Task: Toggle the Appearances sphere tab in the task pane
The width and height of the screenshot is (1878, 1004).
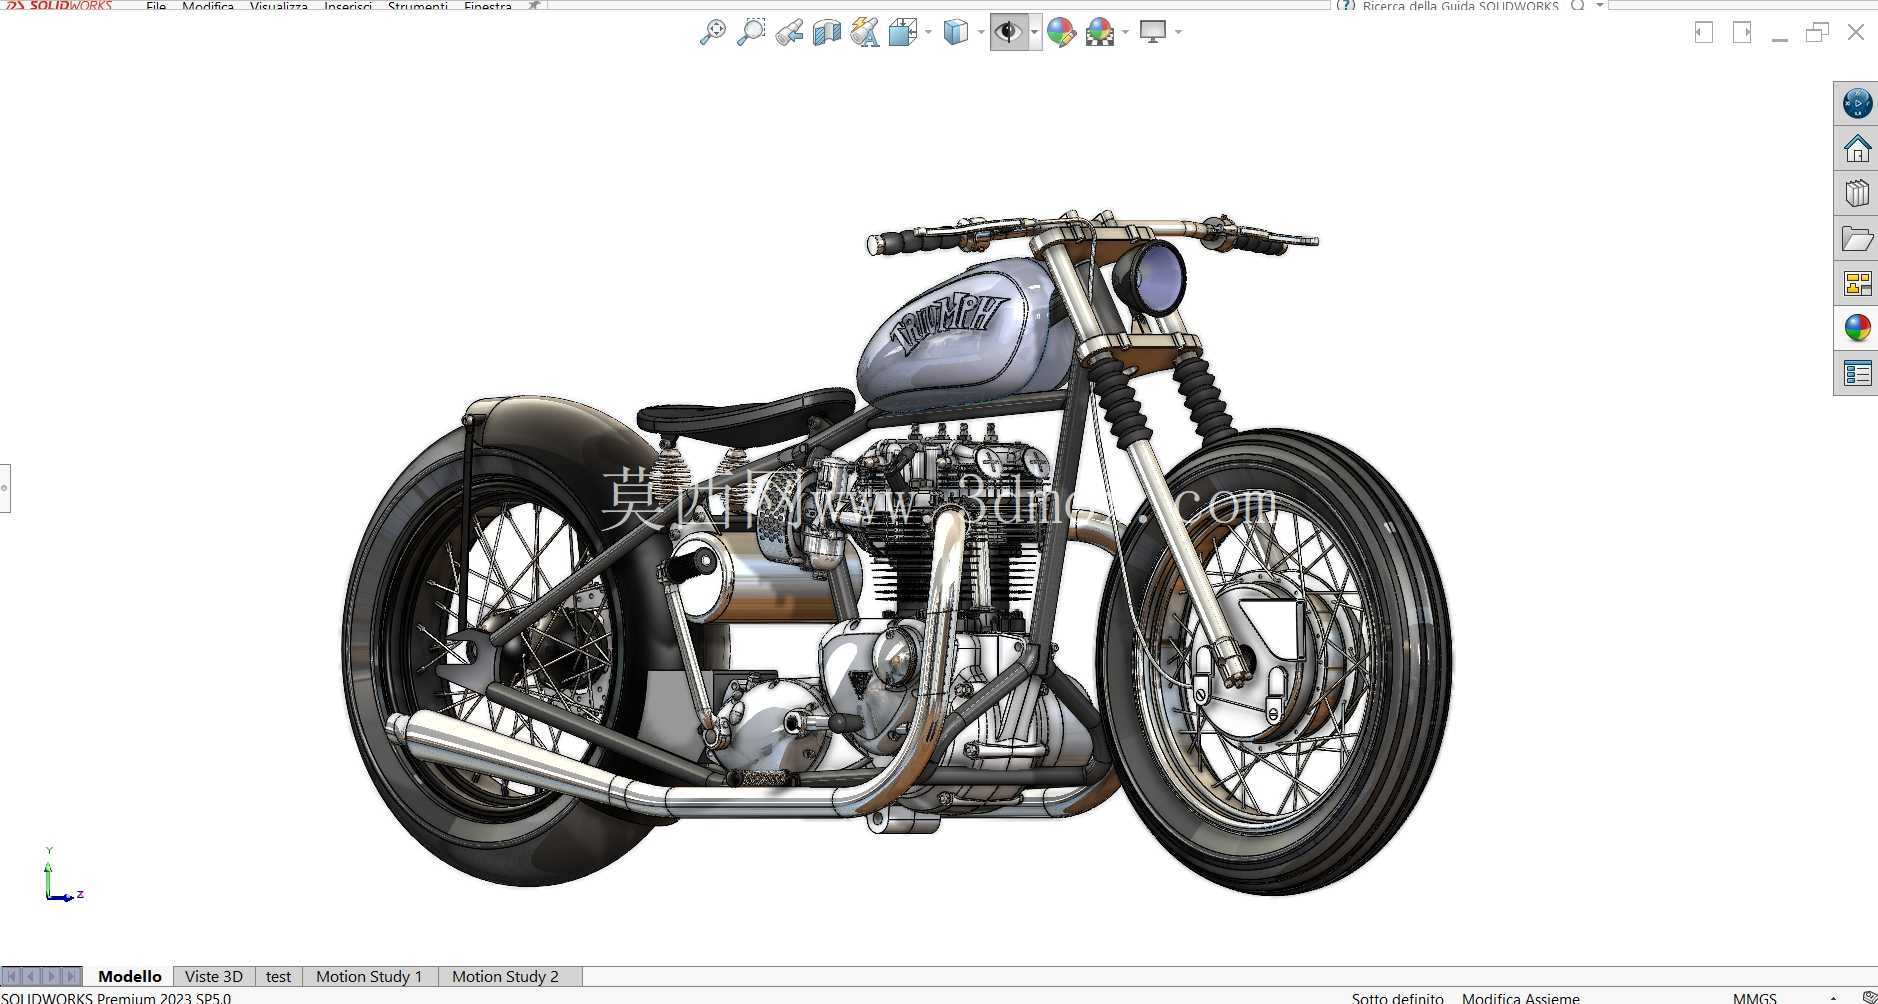Action: pos(1857,328)
